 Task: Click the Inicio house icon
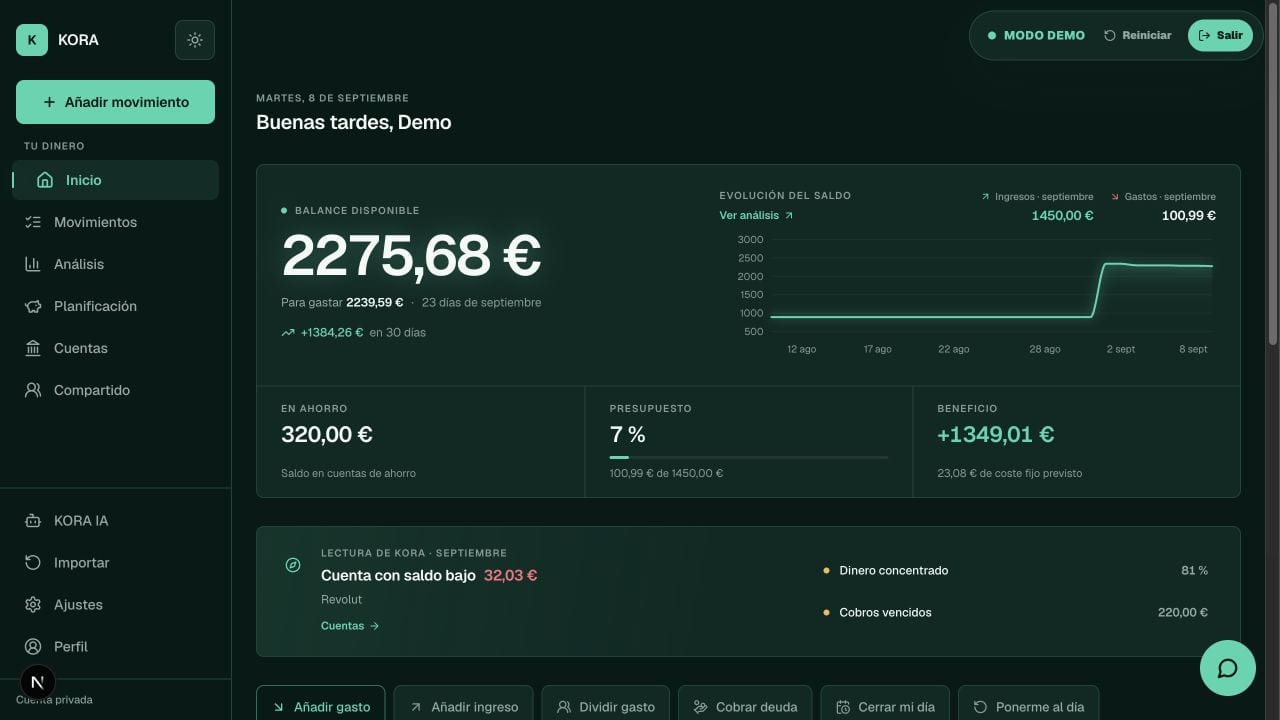[45, 180]
